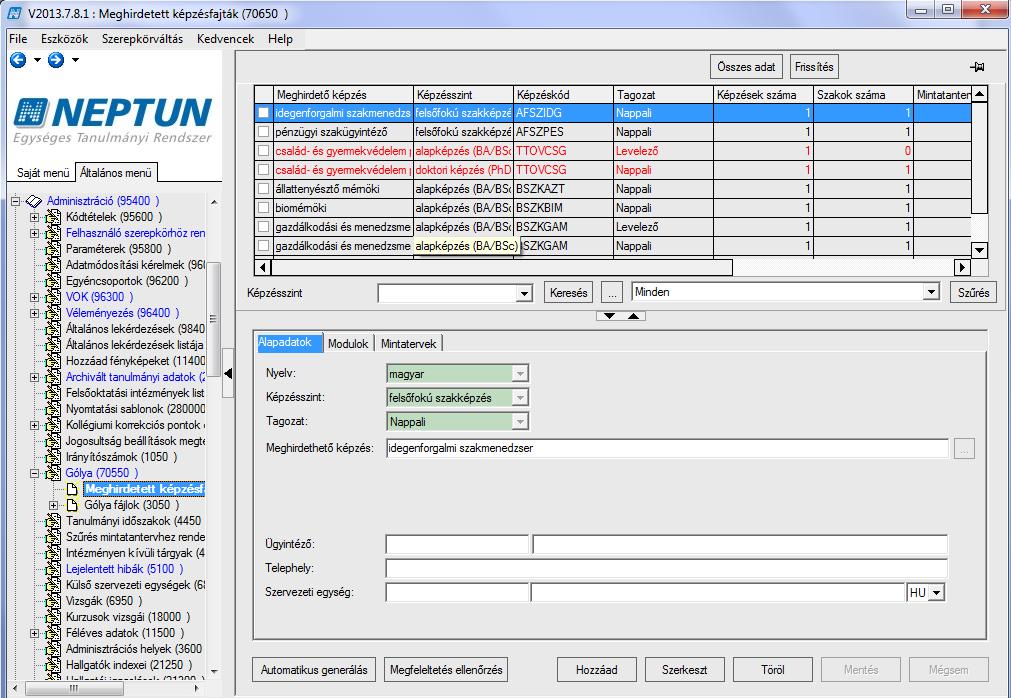1011x698 pixels.
Task: Click the Hallgatók indexei node icon
Action: (x=54, y=665)
